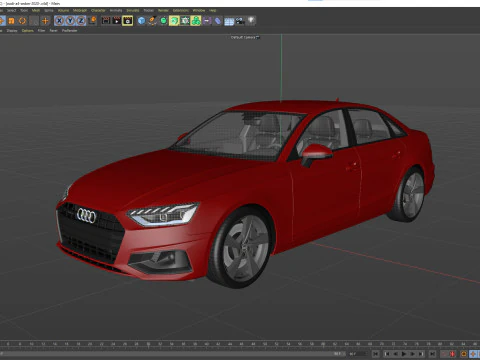Step back one frame
Viewport: 480px width, 360px height.
point(396,354)
